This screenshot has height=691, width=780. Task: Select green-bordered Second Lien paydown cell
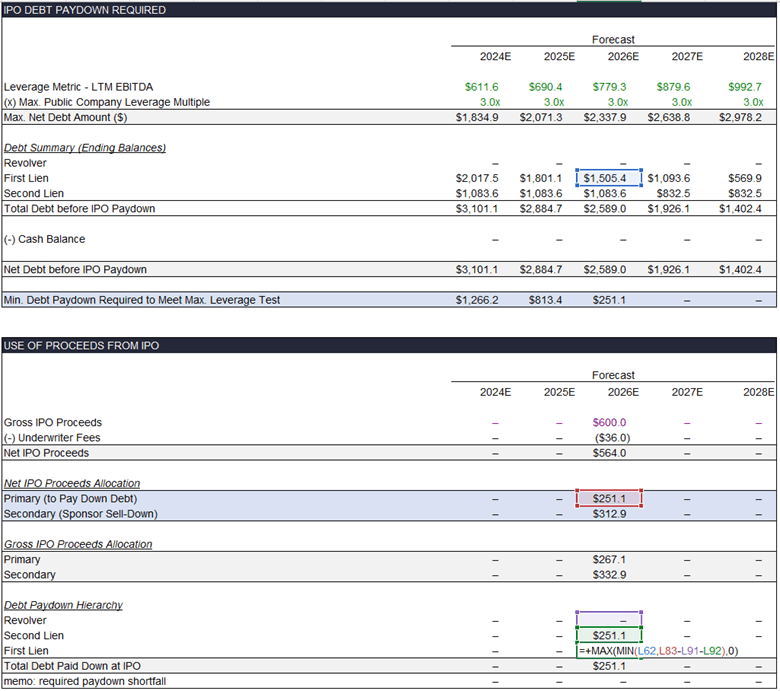coord(609,636)
